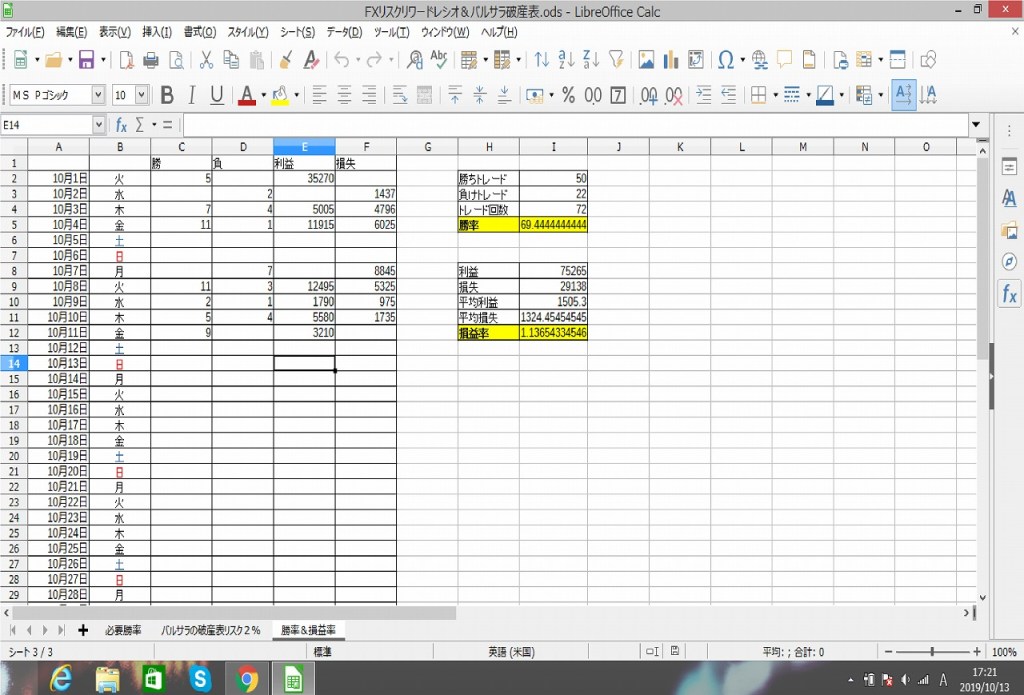
Task: Open the Name Box dropdown
Action: (x=98, y=125)
